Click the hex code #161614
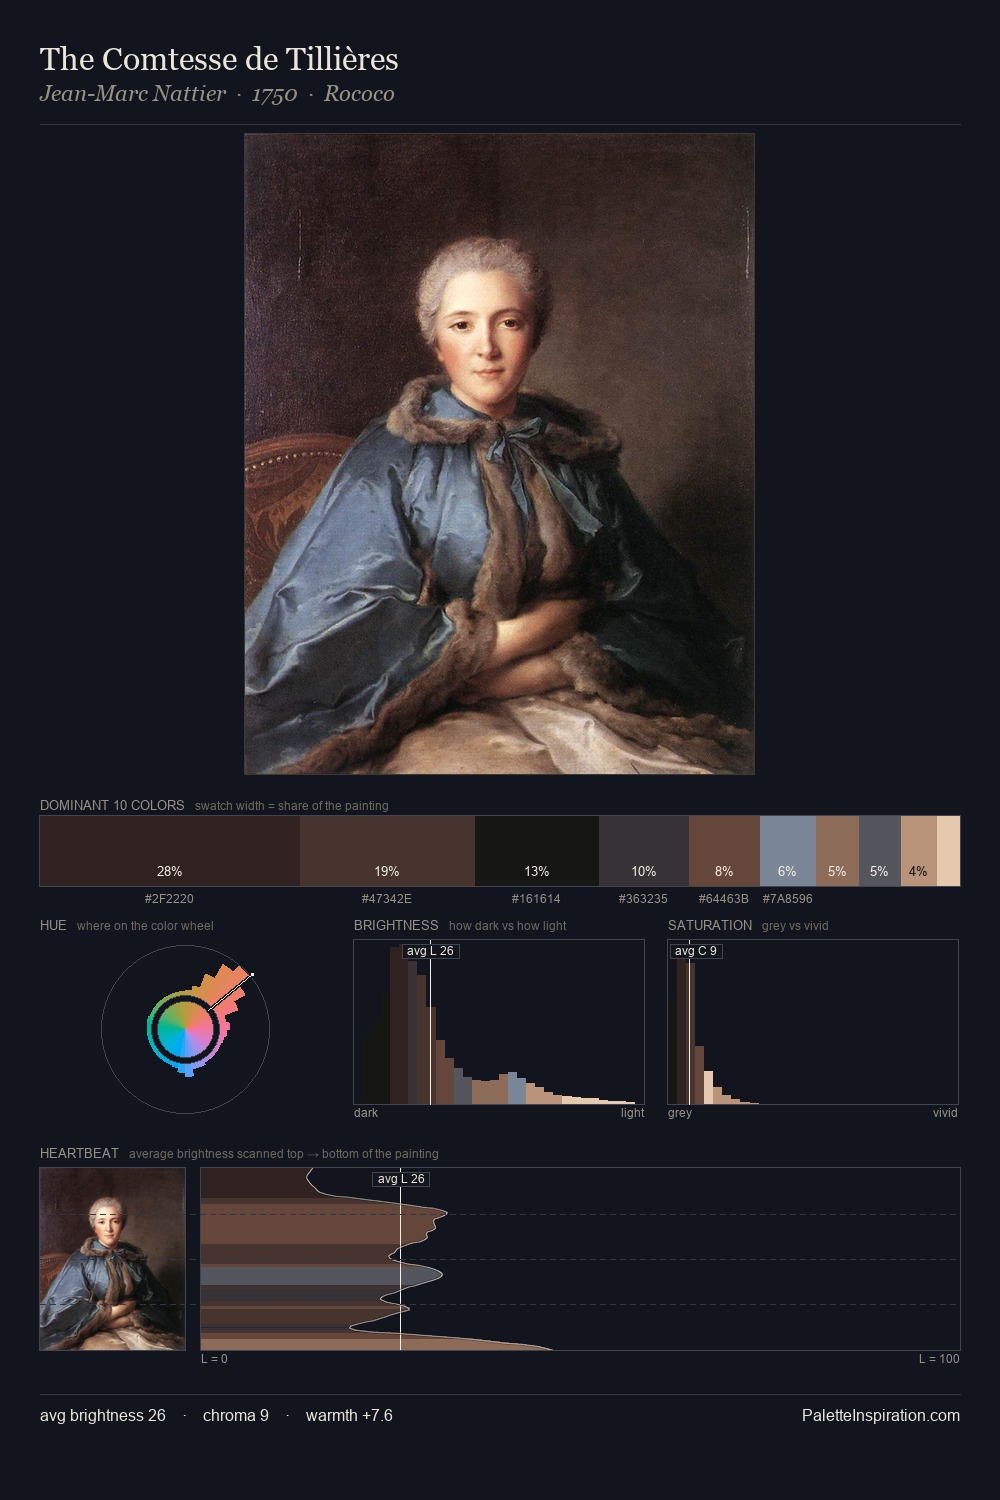 536,899
